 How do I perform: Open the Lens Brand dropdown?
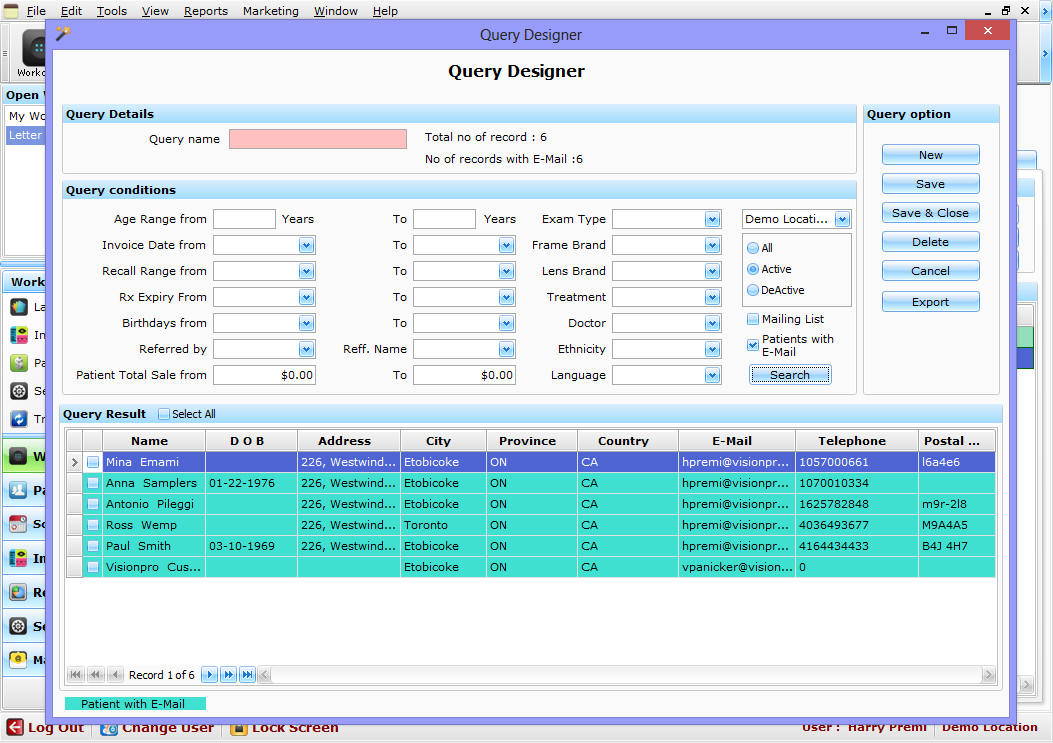[713, 271]
